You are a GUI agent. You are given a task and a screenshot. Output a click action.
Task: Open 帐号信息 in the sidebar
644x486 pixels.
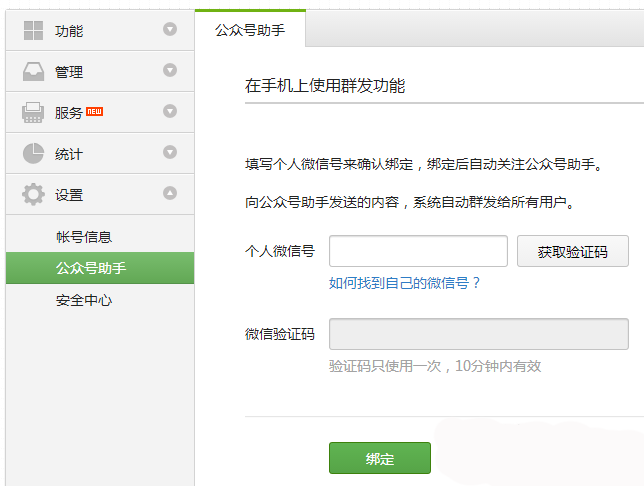[x=84, y=237]
